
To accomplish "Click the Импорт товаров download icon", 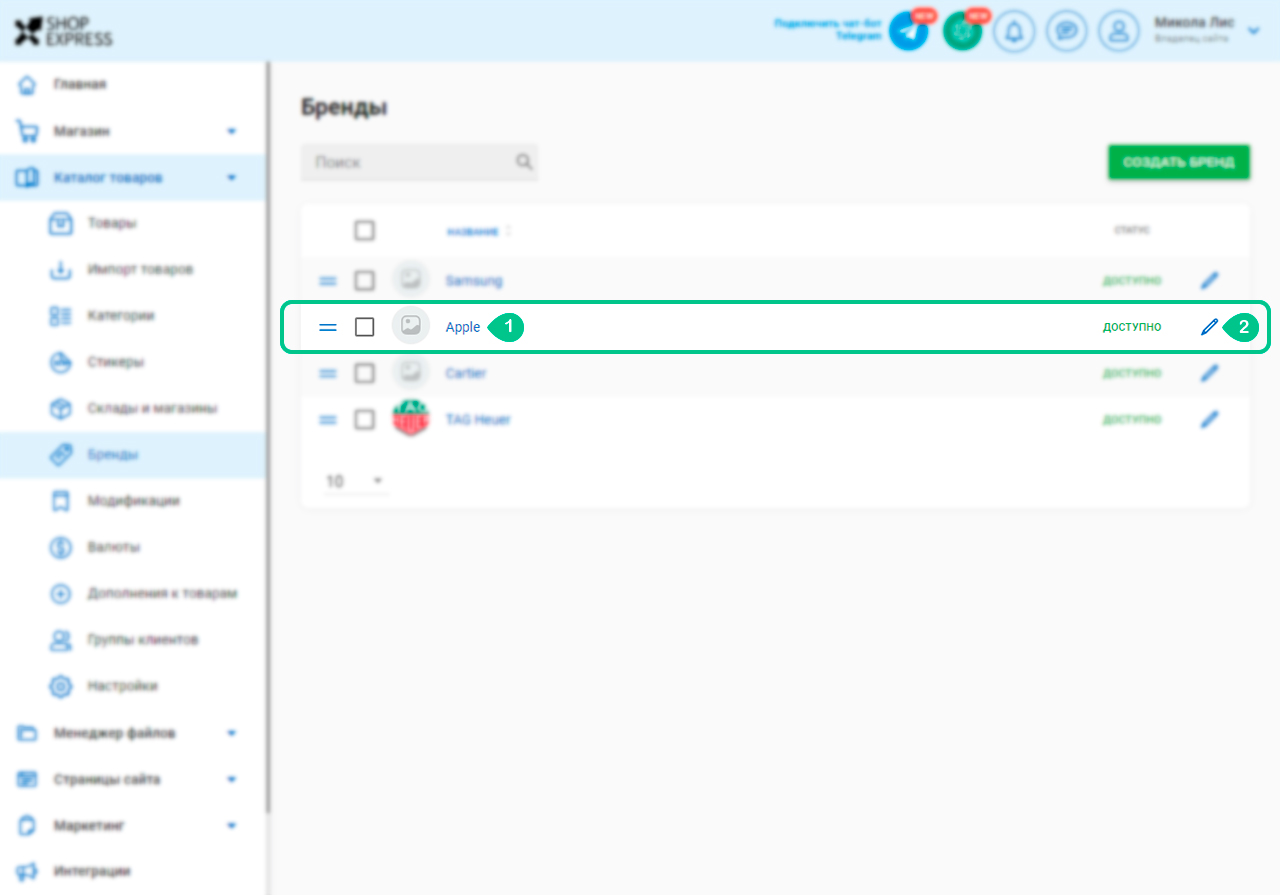I will pos(61,270).
